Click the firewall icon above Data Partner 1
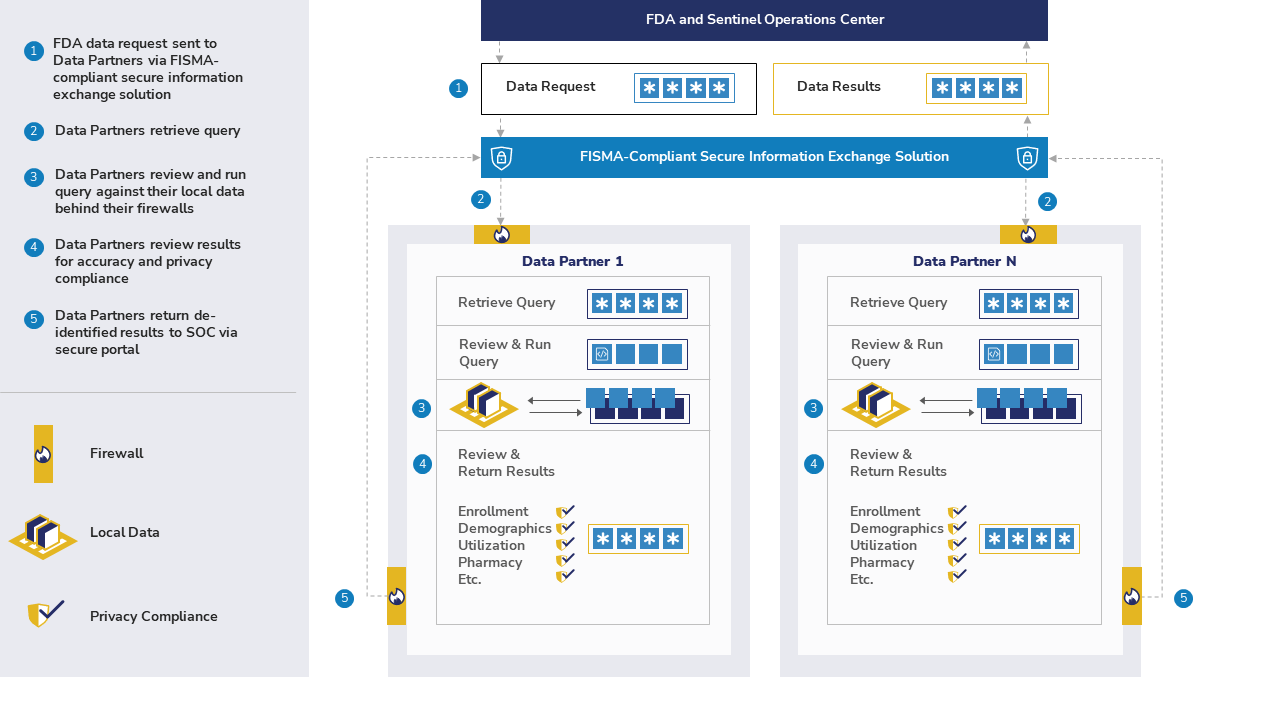Image resolution: width=1280 pixels, height=720 pixels. tap(502, 235)
